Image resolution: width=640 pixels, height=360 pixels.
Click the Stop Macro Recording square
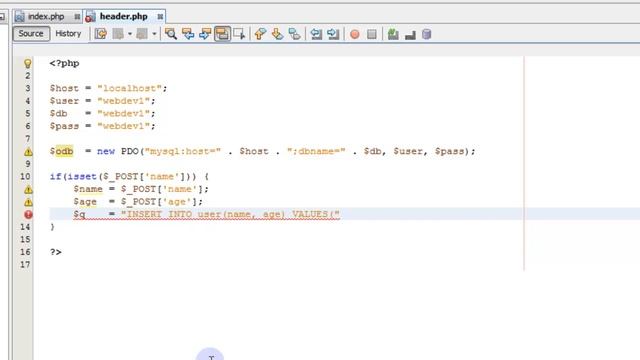click(x=372, y=34)
